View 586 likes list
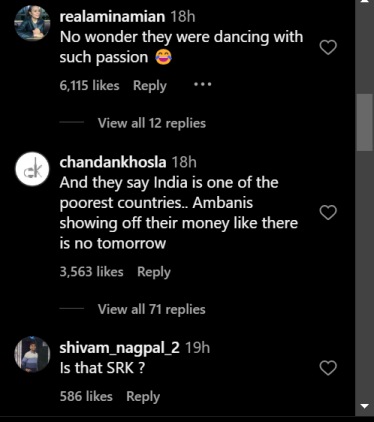The height and width of the screenshot is (422, 374). 86,396
